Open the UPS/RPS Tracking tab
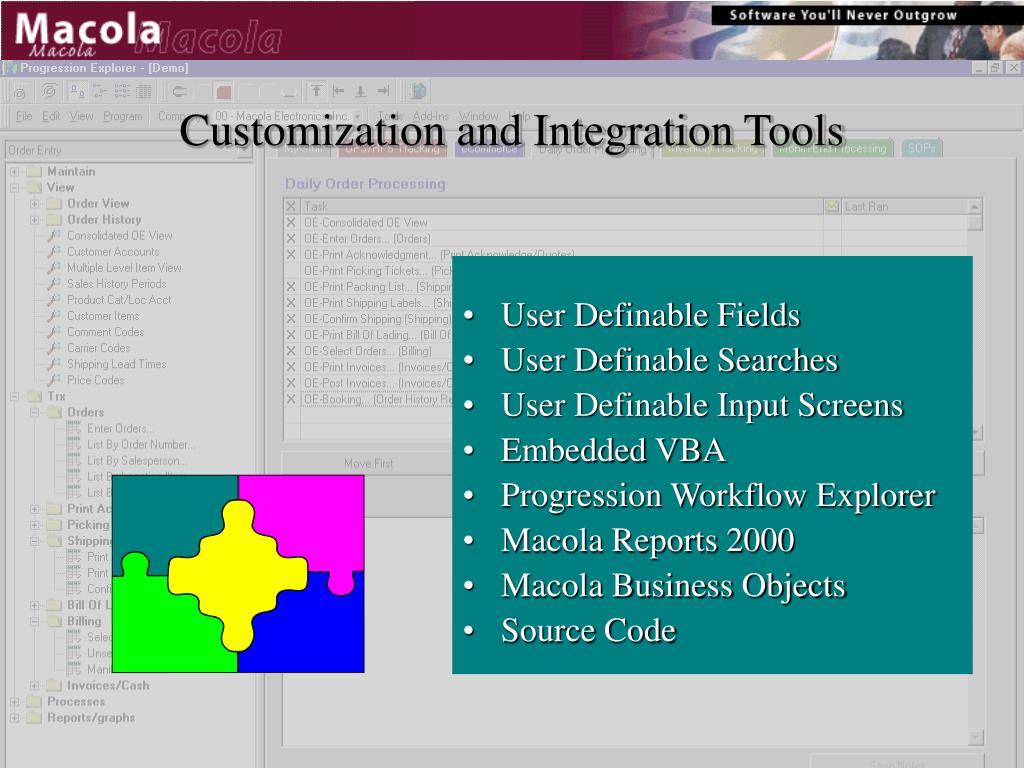 [392, 149]
